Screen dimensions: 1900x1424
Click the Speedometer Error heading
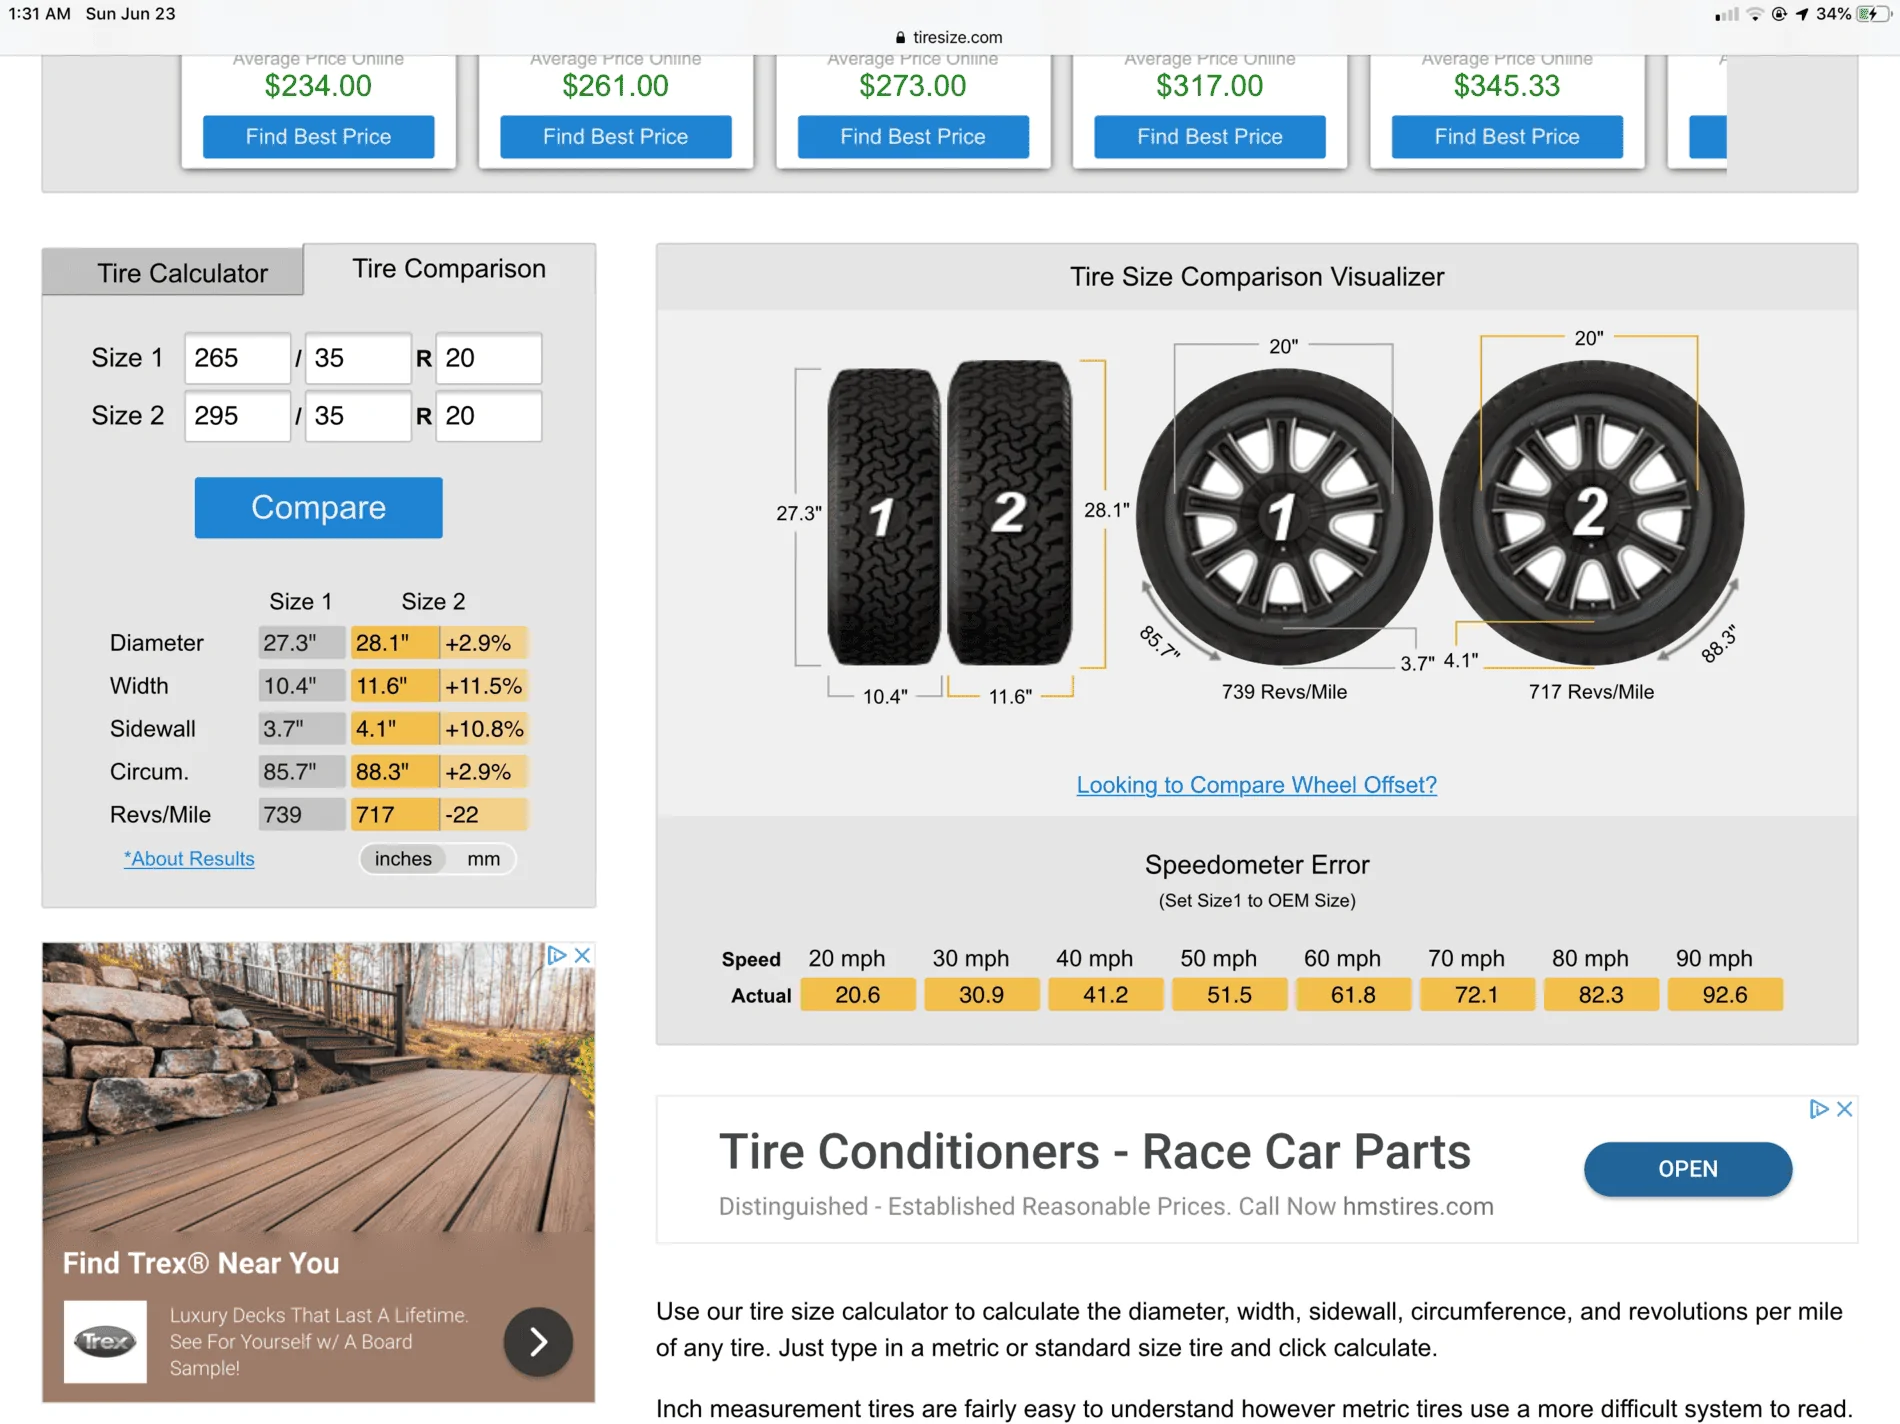[x=1257, y=865]
